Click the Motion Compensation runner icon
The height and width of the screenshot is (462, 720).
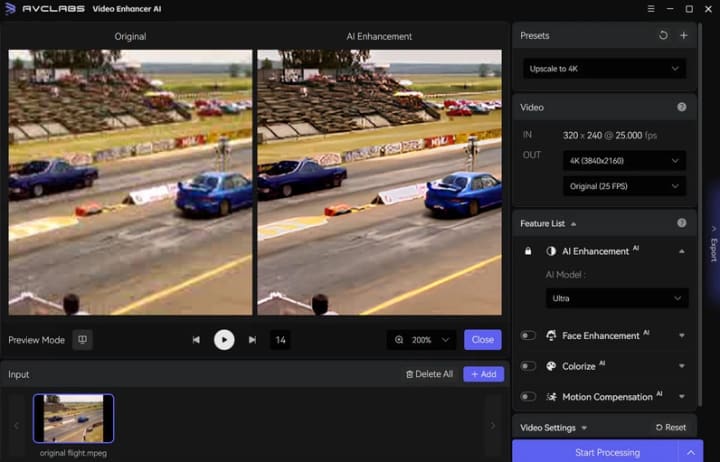[x=551, y=397]
